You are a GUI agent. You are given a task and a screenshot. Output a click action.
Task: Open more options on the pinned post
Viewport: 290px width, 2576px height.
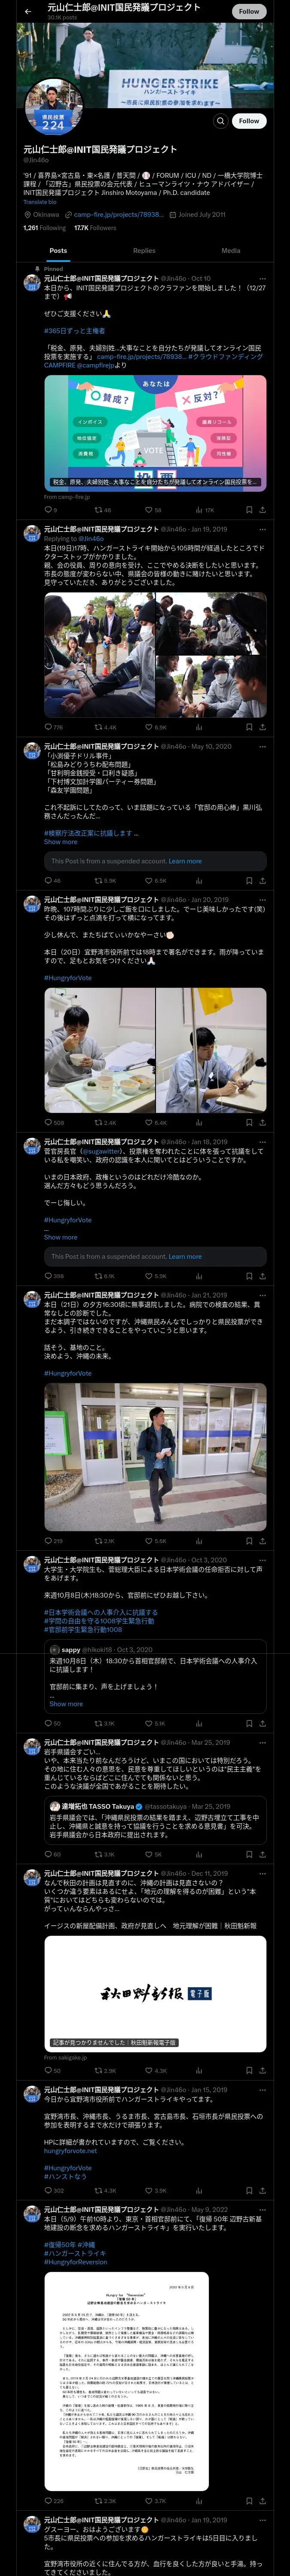(263, 278)
